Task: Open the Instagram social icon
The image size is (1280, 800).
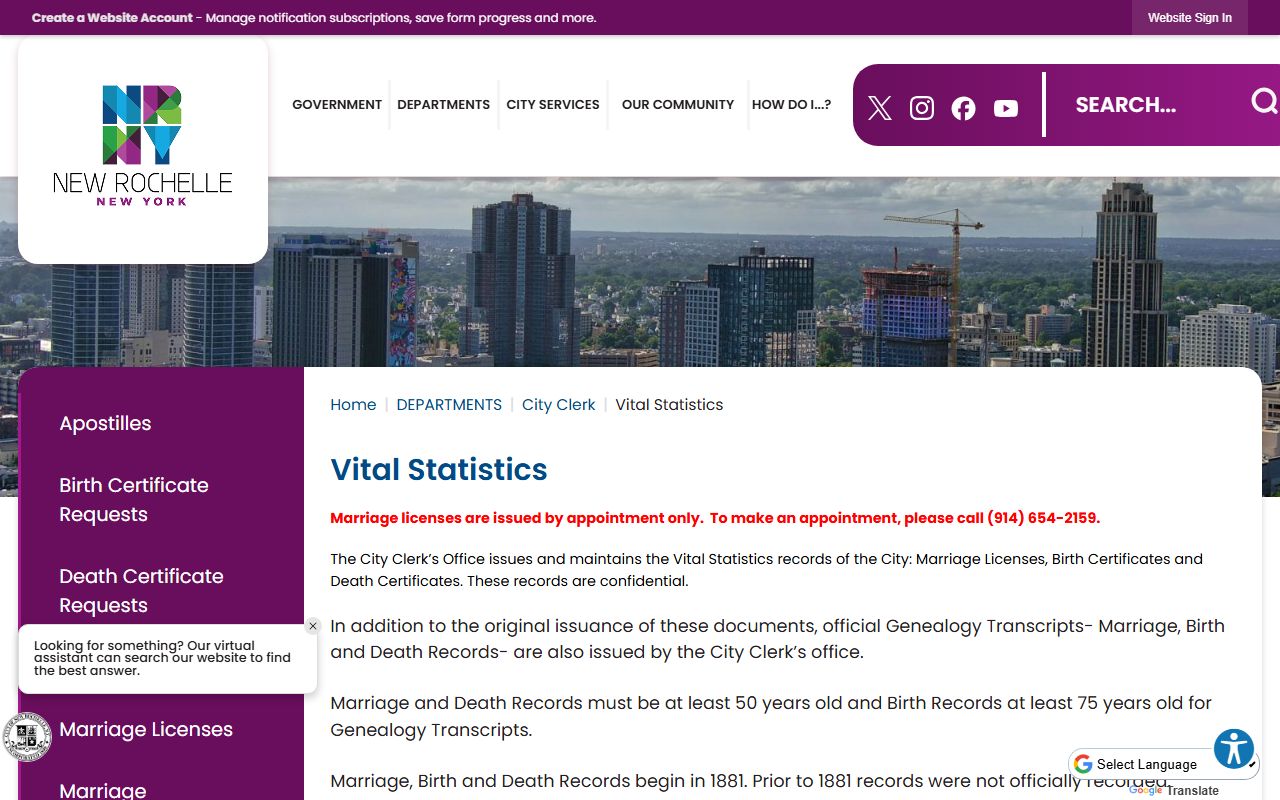Action: point(922,108)
